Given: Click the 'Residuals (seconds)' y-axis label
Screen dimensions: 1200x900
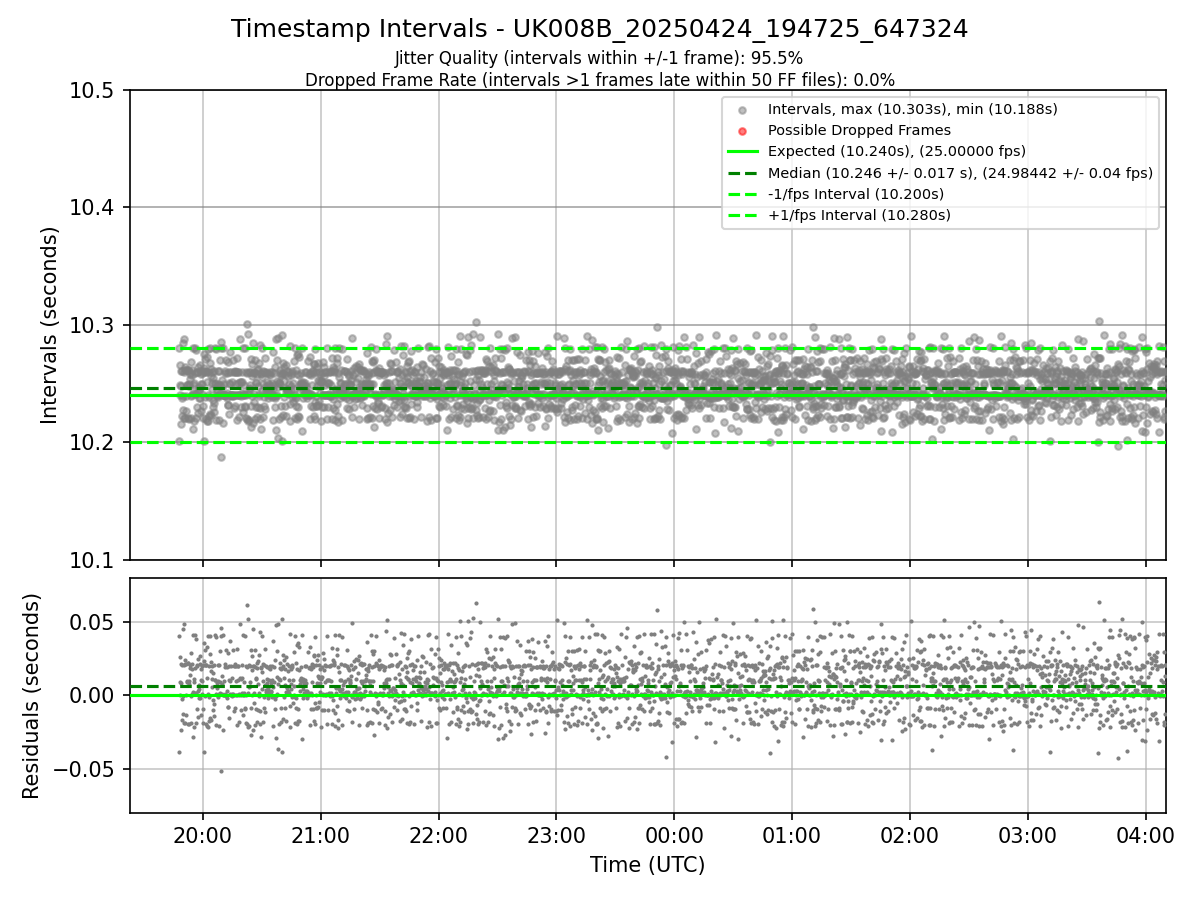Looking at the screenshot, I should tap(32, 696).
